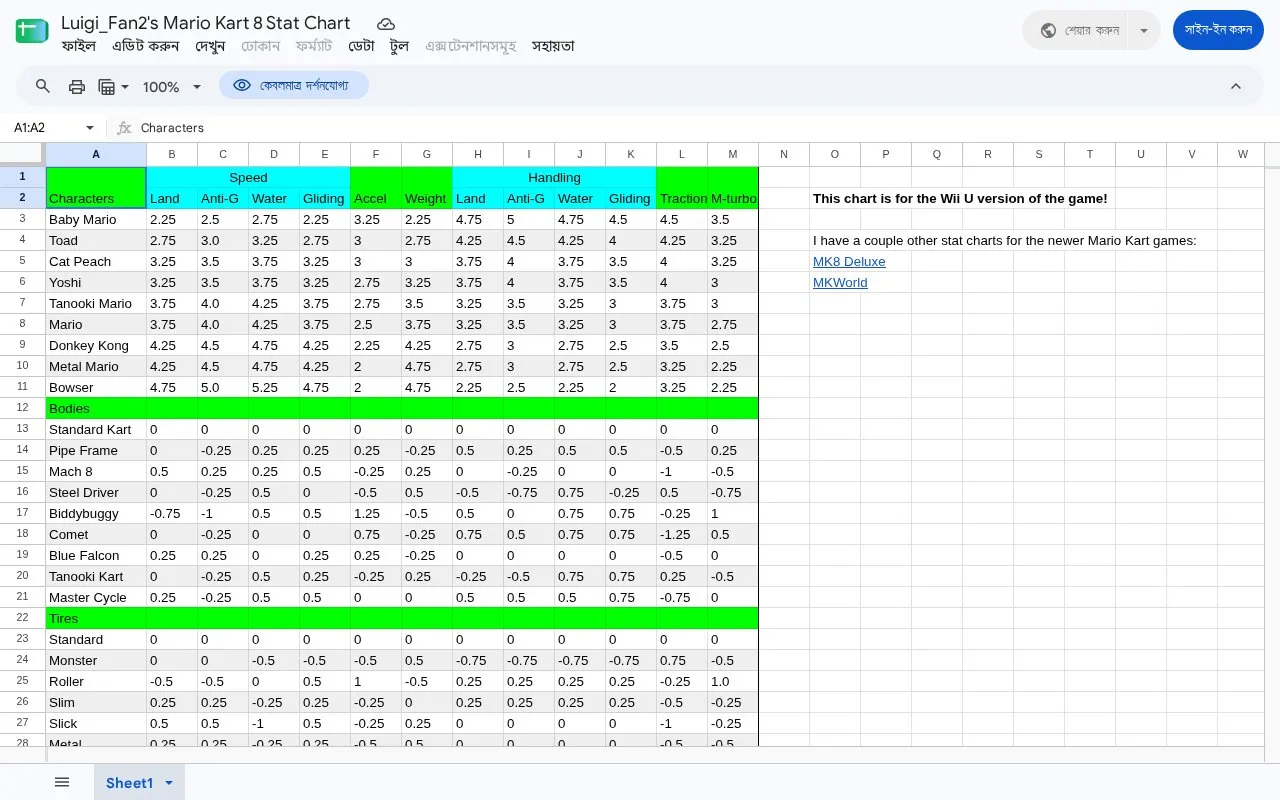Click the fx formula icon

(124, 128)
